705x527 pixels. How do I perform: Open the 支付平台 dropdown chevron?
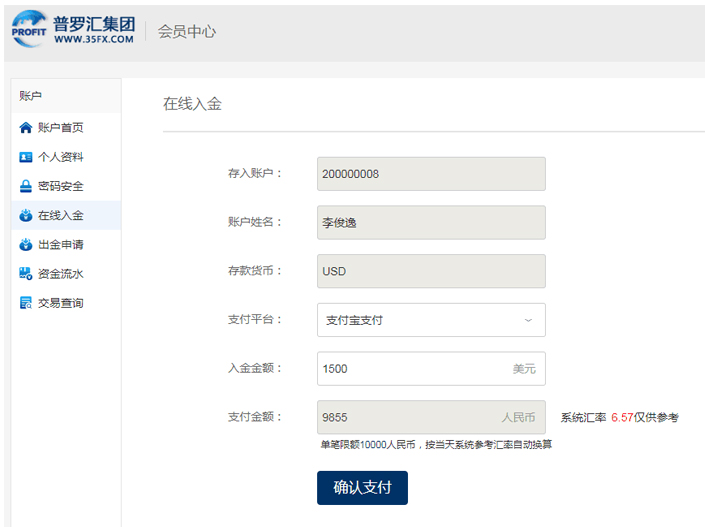tap(528, 320)
